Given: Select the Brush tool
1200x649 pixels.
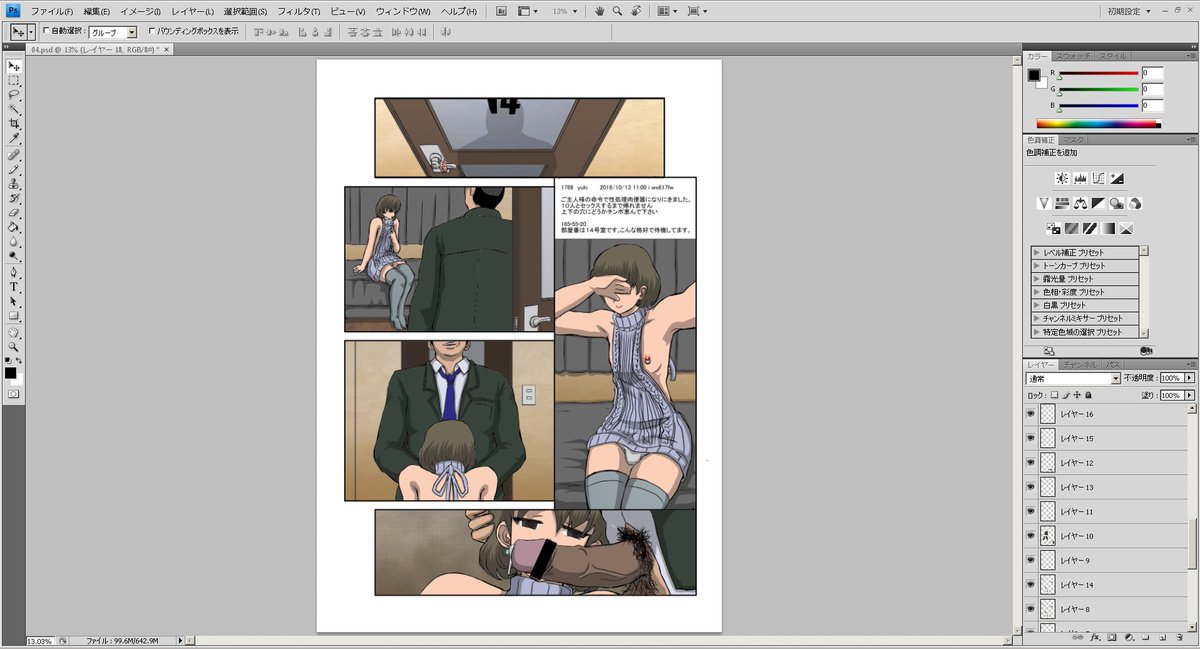Looking at the screenshot, I should pos(14,170).
